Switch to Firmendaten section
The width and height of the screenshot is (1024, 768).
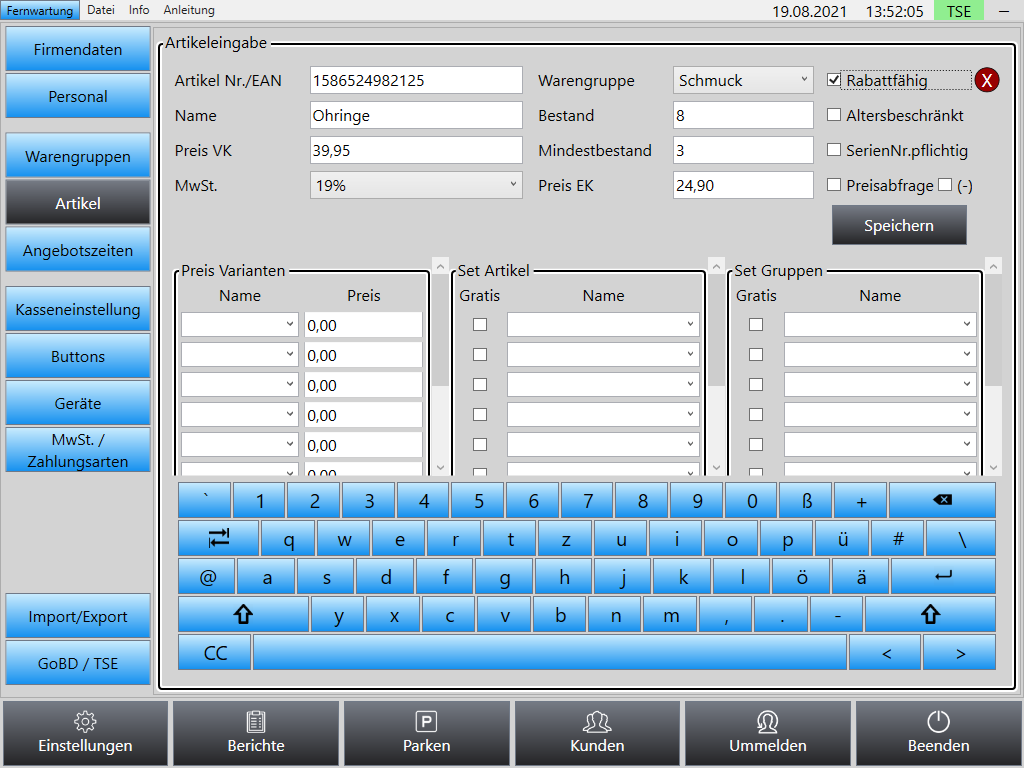point(78,49)
